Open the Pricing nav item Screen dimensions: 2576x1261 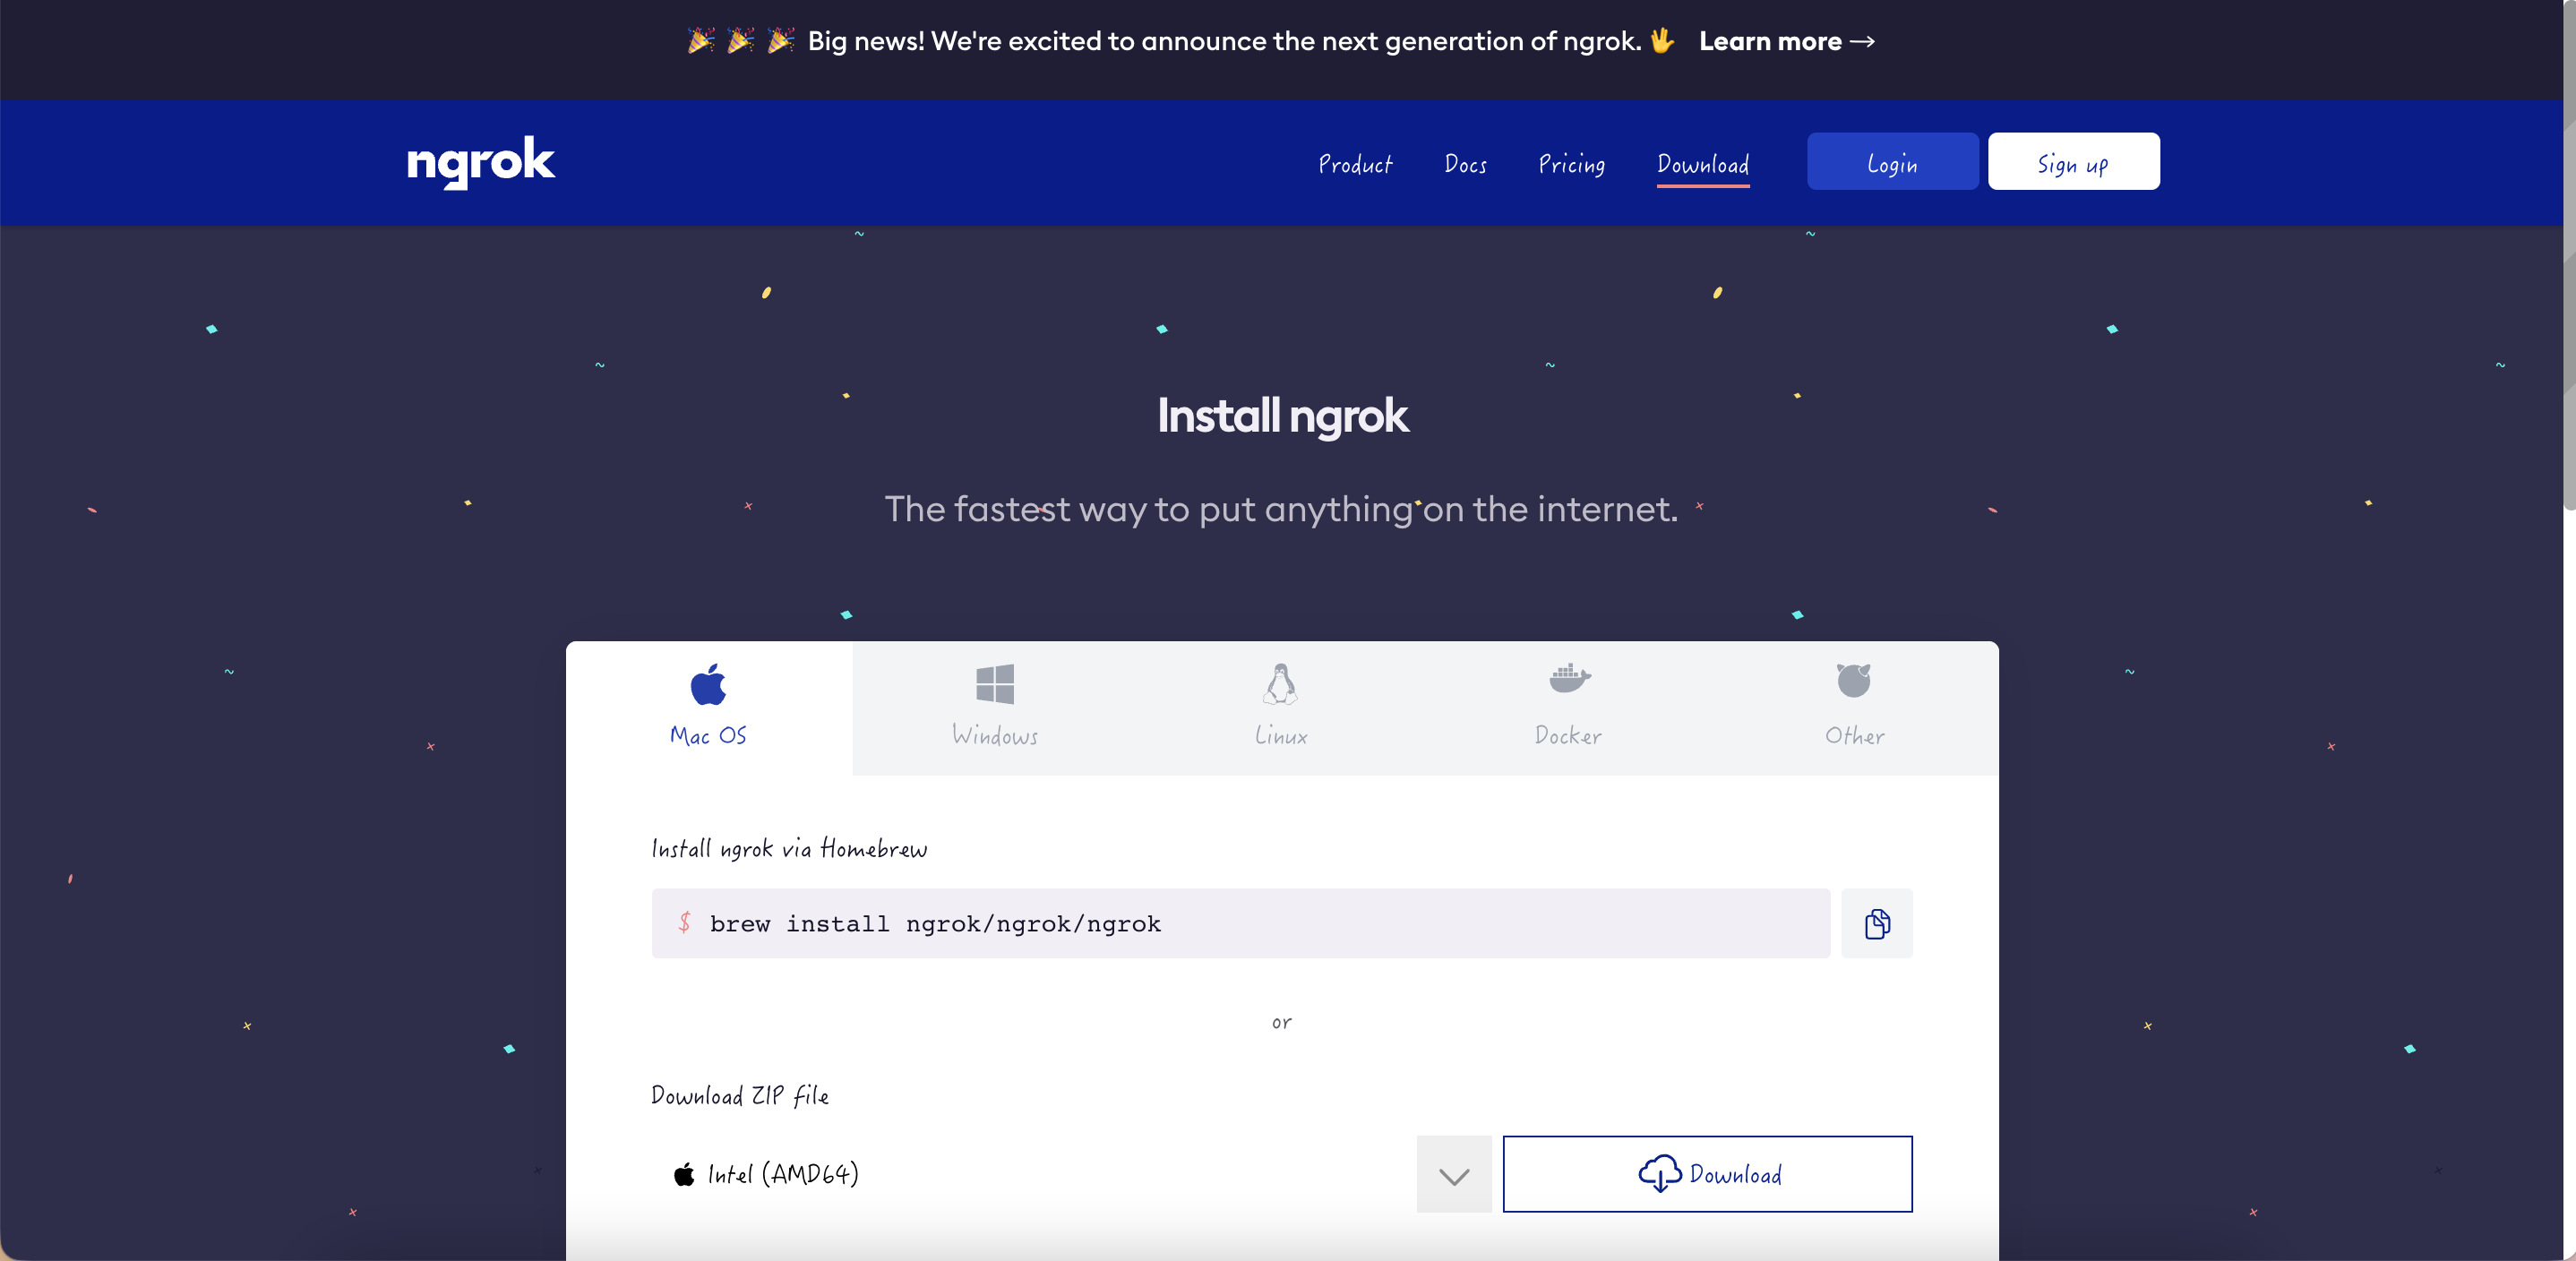(1571, 164)
